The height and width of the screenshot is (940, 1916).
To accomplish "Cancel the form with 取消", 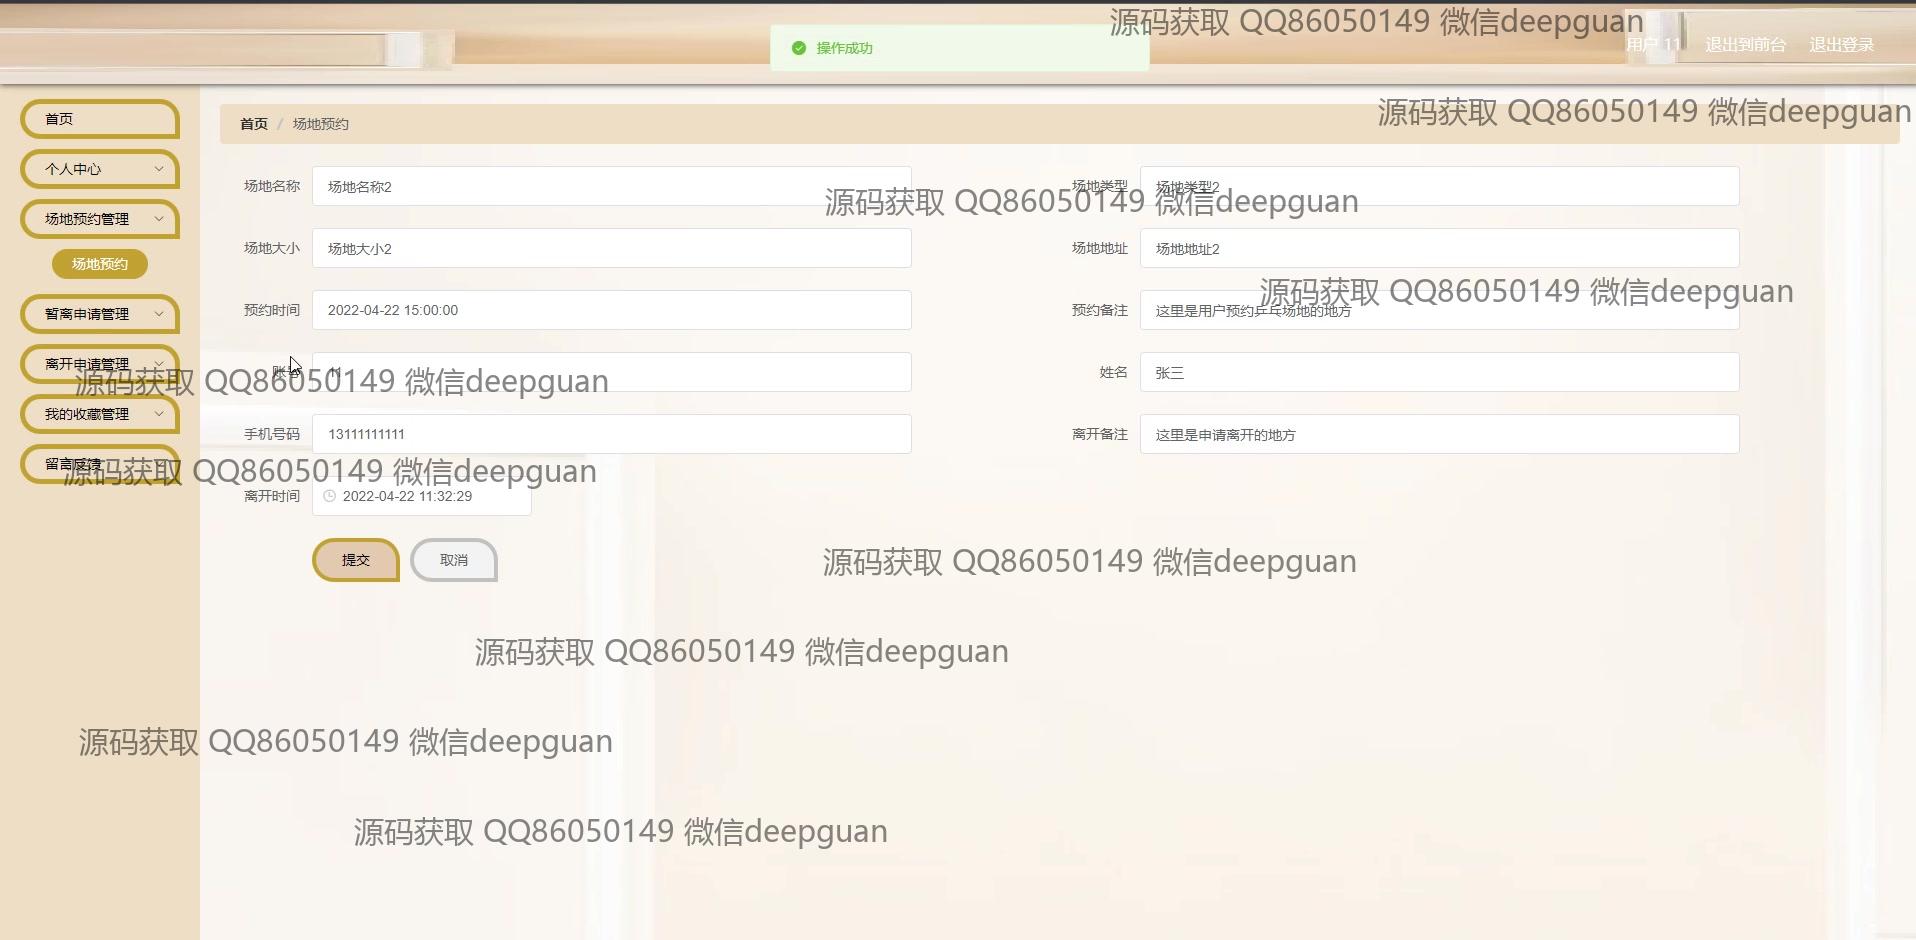I will (x=454, y=560).
